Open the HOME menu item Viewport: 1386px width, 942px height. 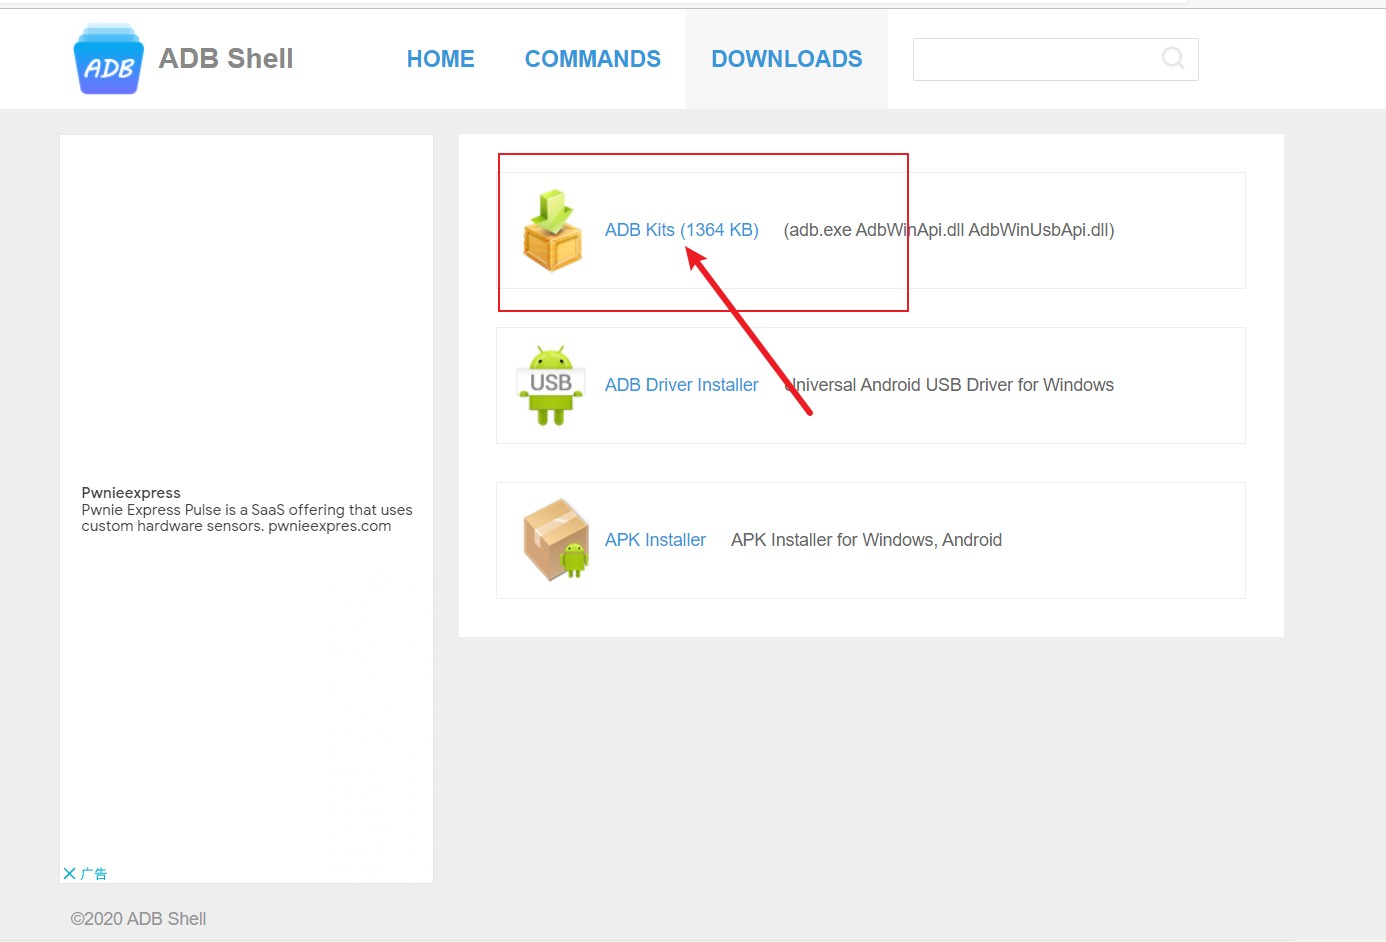[441, 59]
